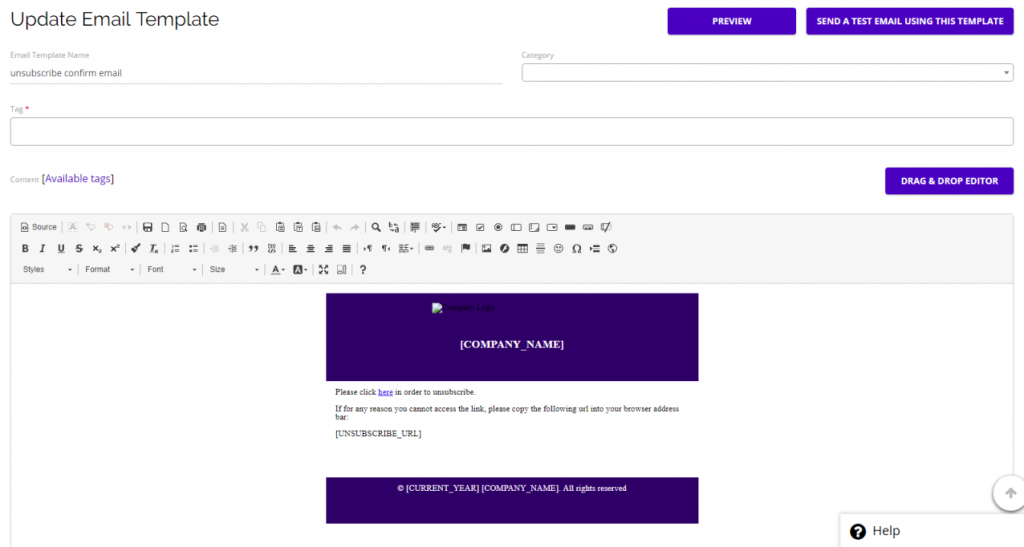This screenshot has height=547, width=1024.
Task: Click the Select All icon
Action: [415, 227]
